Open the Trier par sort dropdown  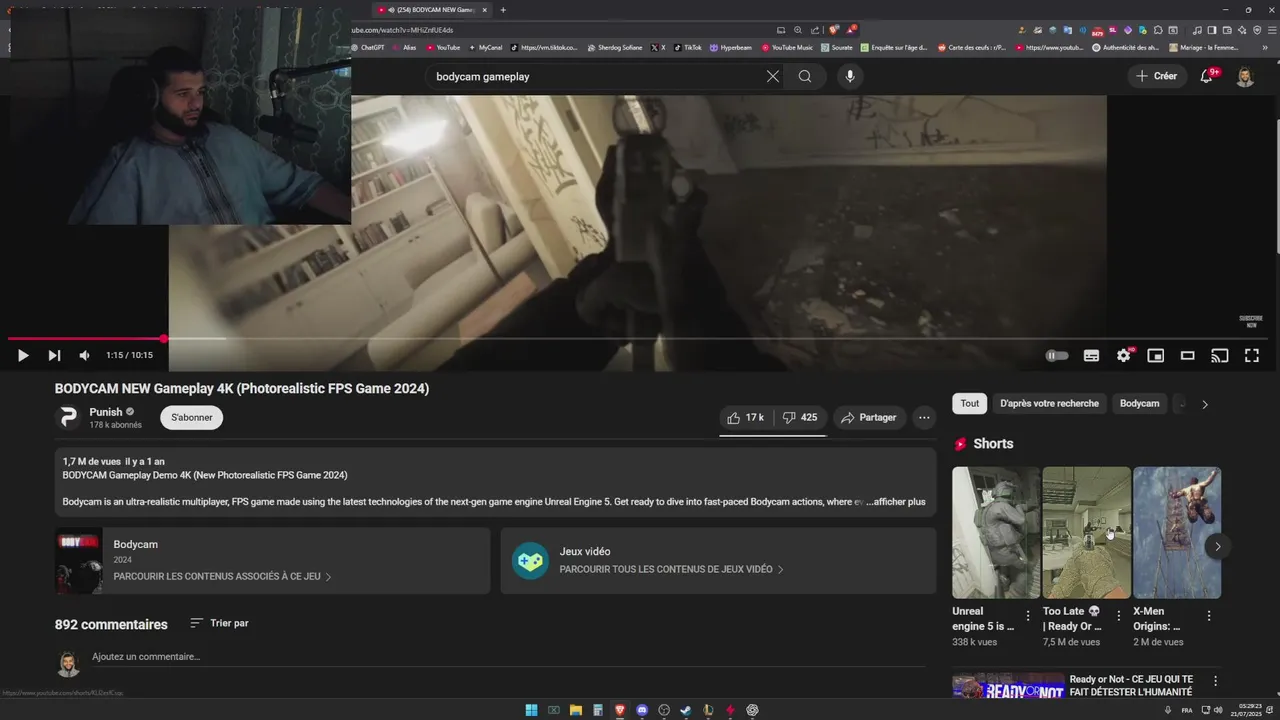pyautogui.click(x=219, y=623)
